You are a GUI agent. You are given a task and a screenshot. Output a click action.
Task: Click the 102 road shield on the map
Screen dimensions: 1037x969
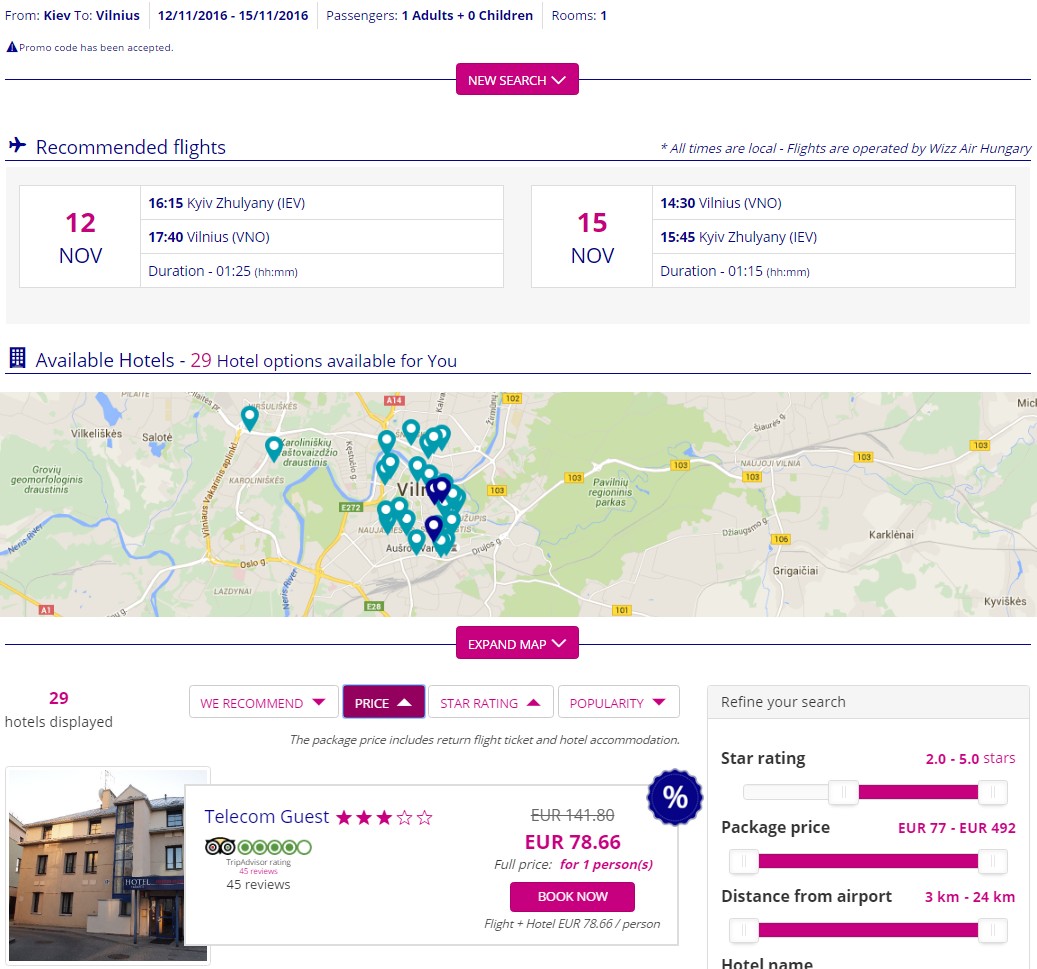[x=513, y=398]
